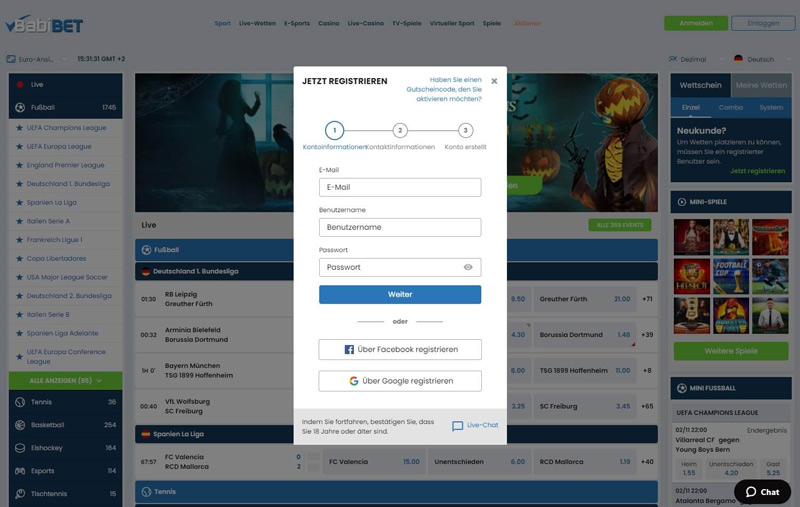Viewport: 800px width, 507px height.
Task: Select Unentschieden odds 6.00
Action: point(480,462)
